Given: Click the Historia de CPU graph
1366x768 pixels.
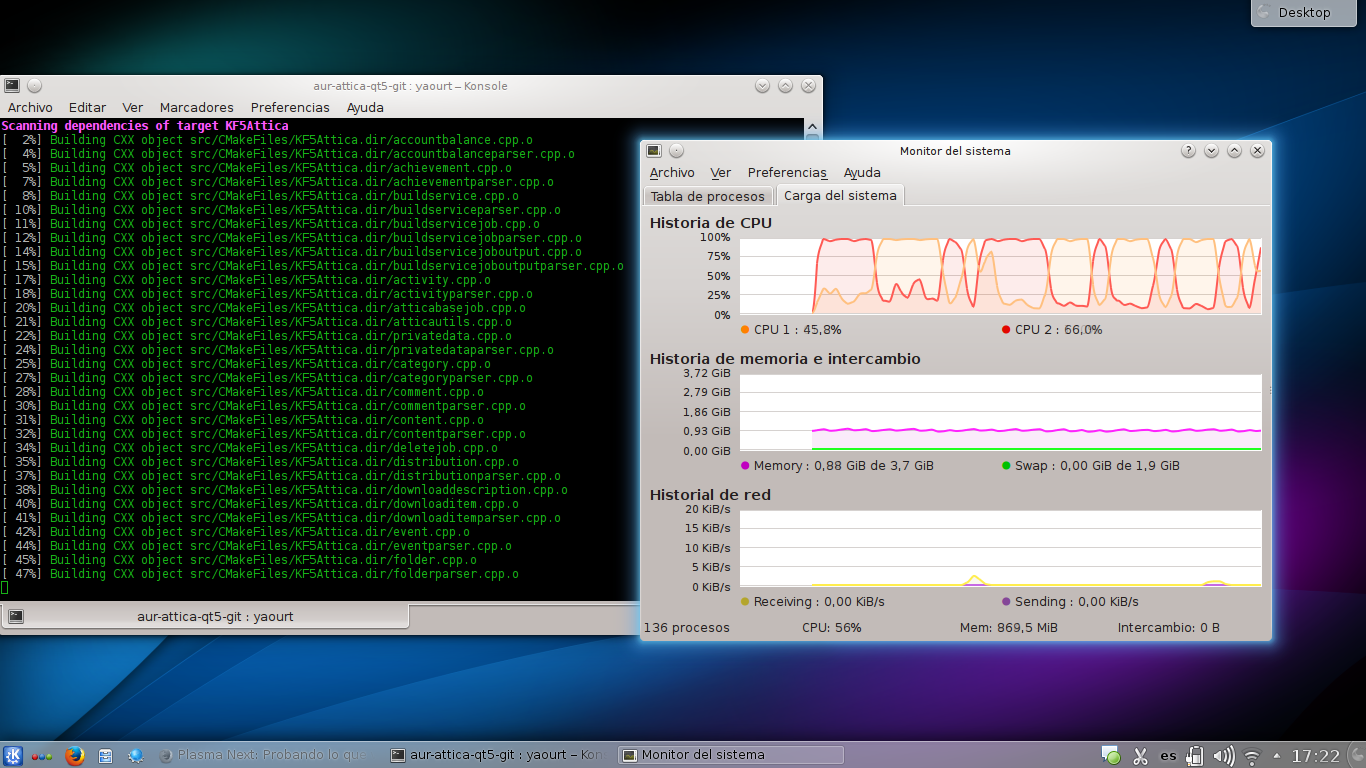Looking at the screenshot, I should pyautogui.click(x=1000, y=276).
